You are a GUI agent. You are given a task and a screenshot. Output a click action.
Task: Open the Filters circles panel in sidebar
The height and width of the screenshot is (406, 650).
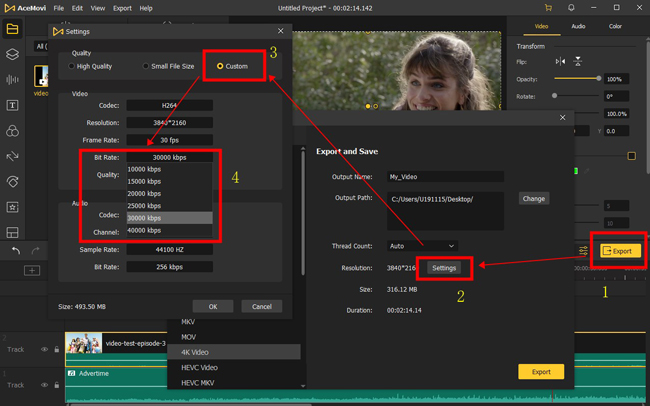click(12, 131)
